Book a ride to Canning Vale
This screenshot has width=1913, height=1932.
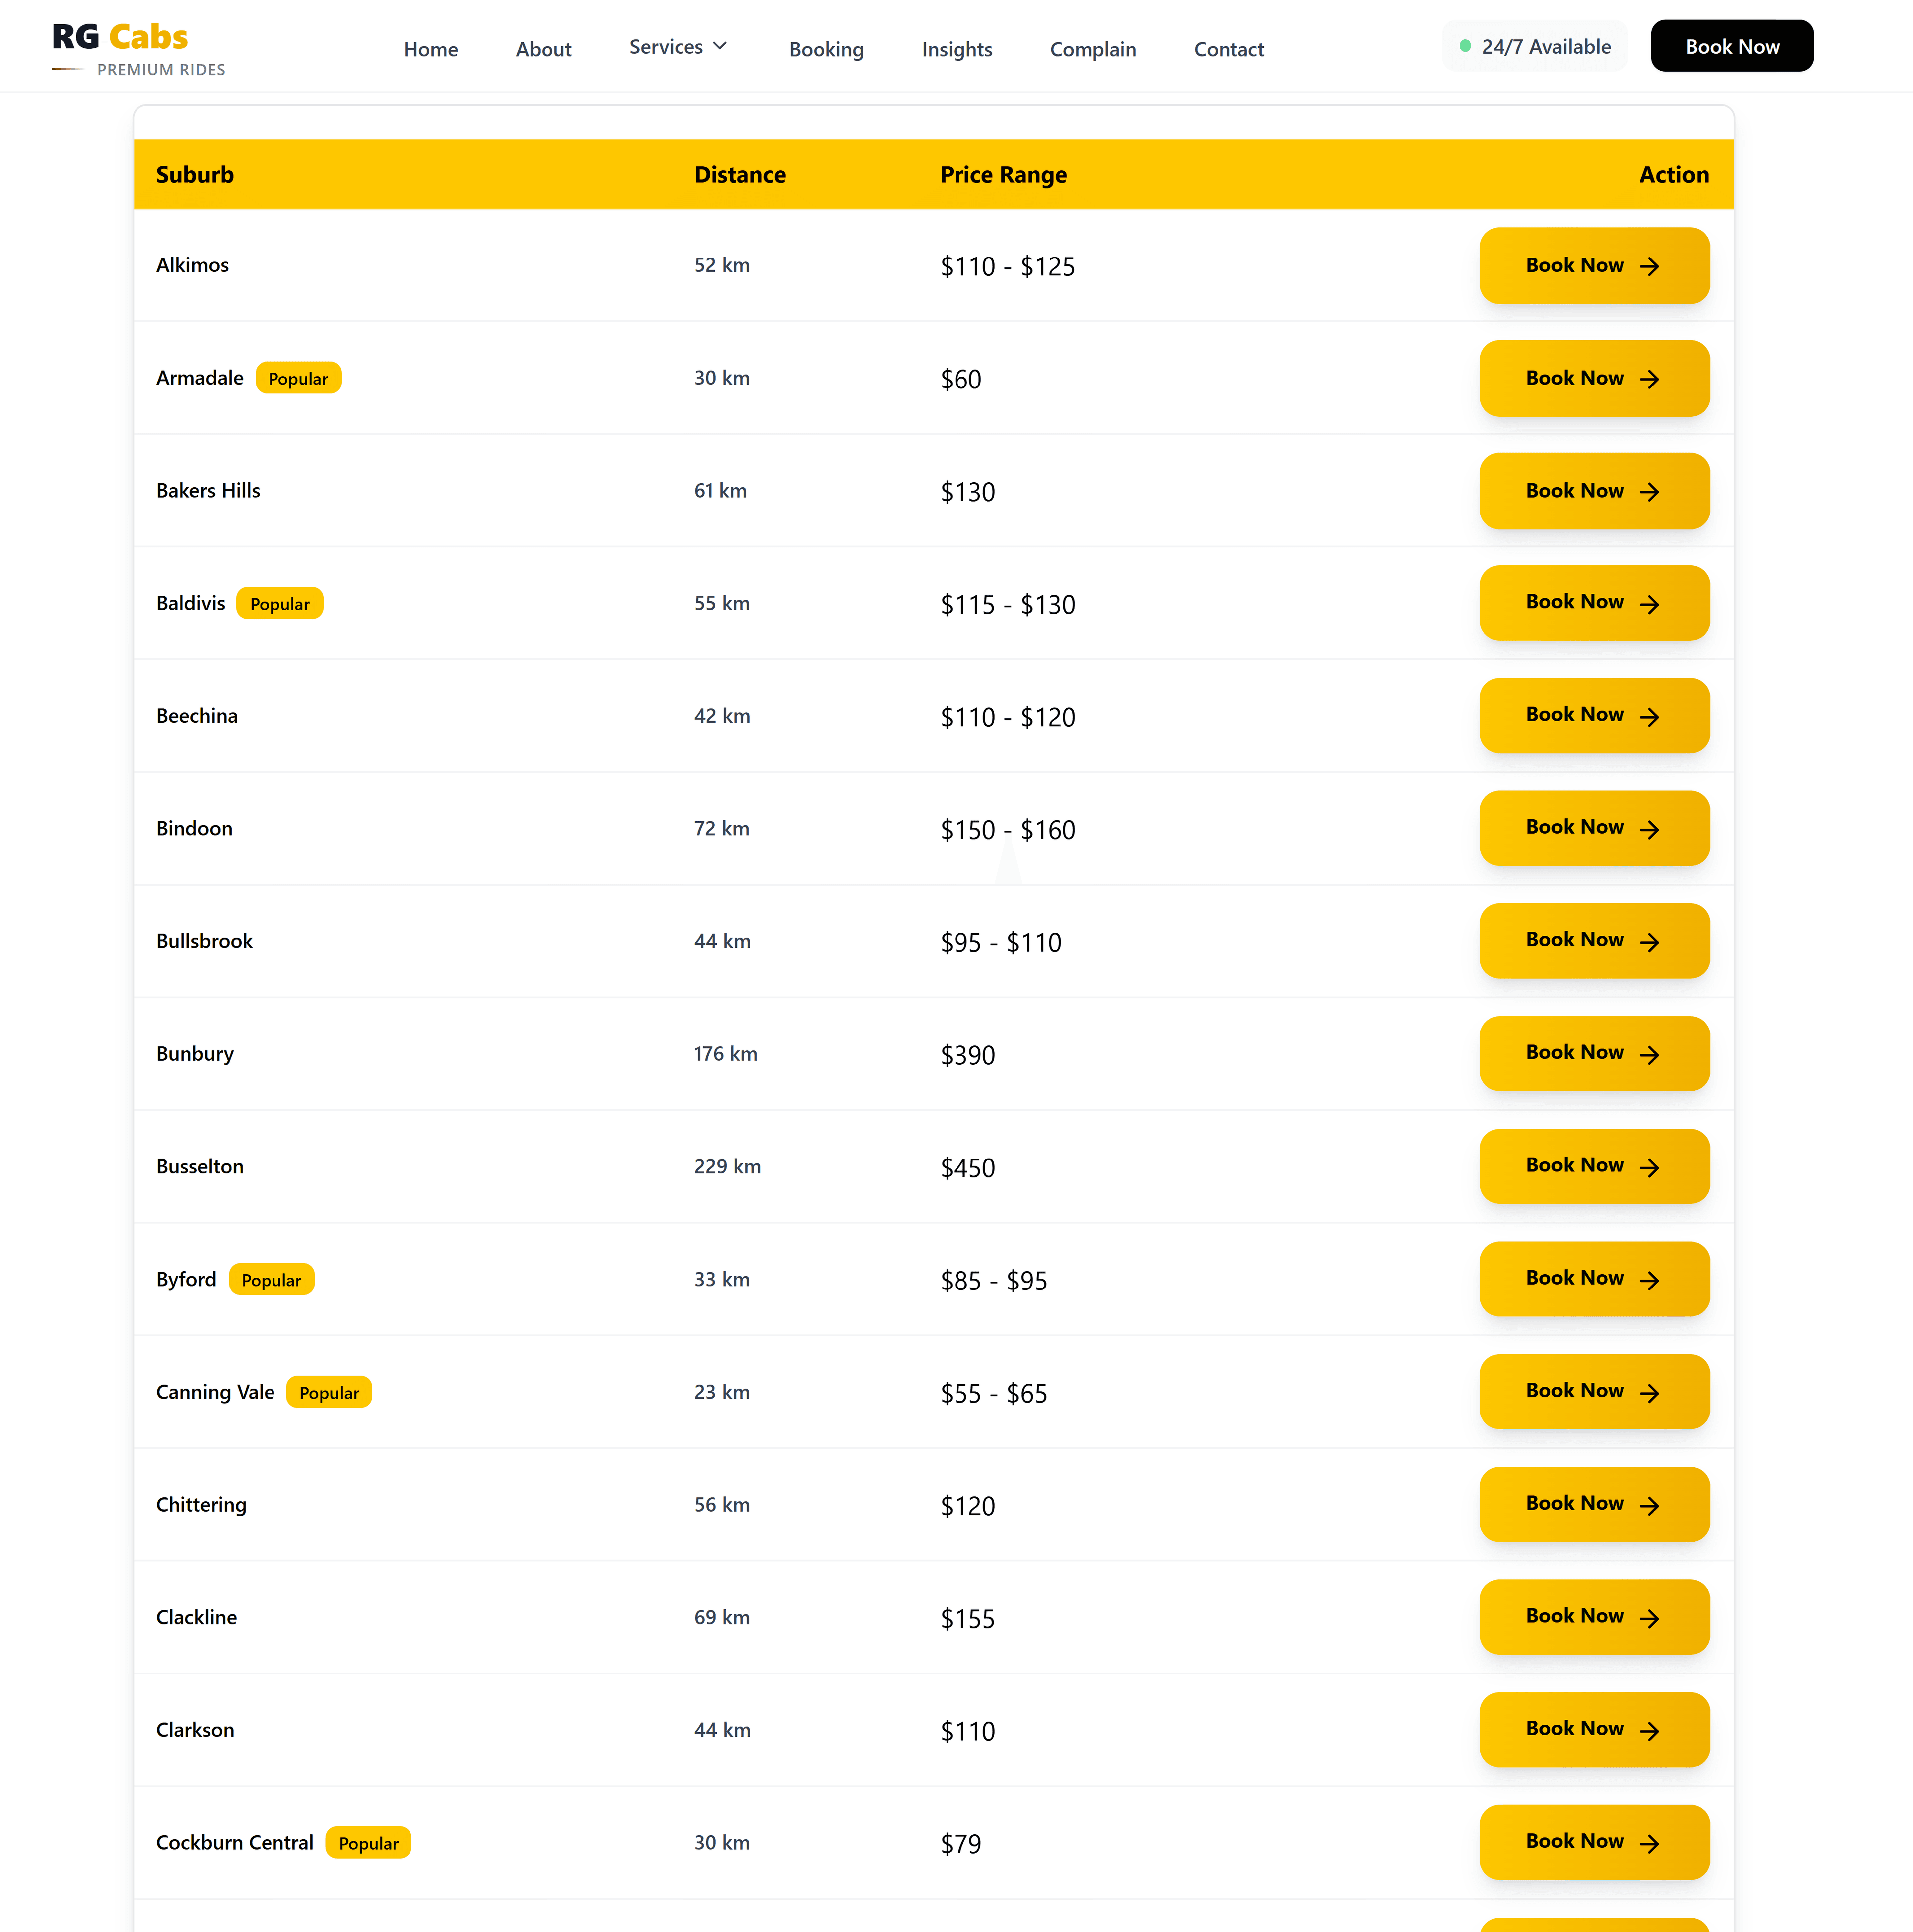[1593, 1391]
